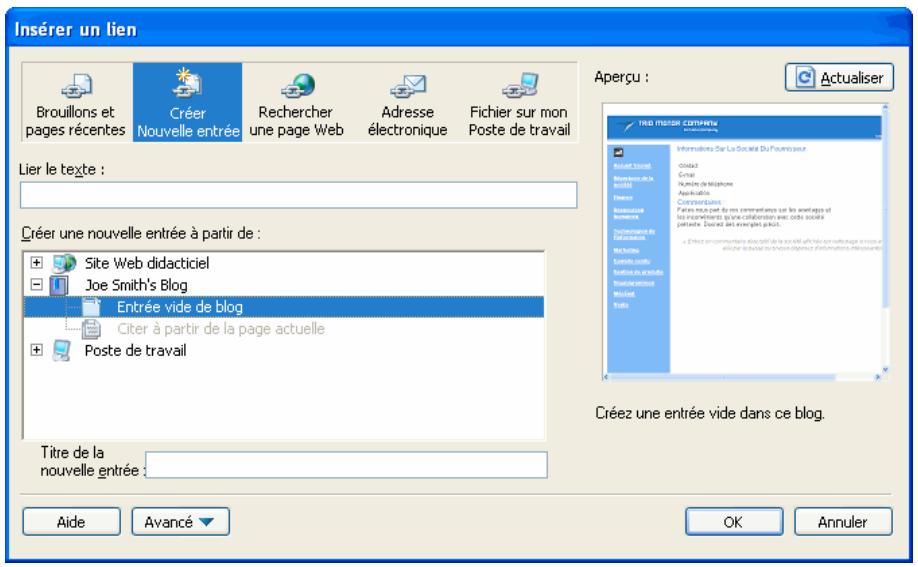The image size is (918, 567).
Task: Click the preview scroll-down arrow
Action: point(885,369)
